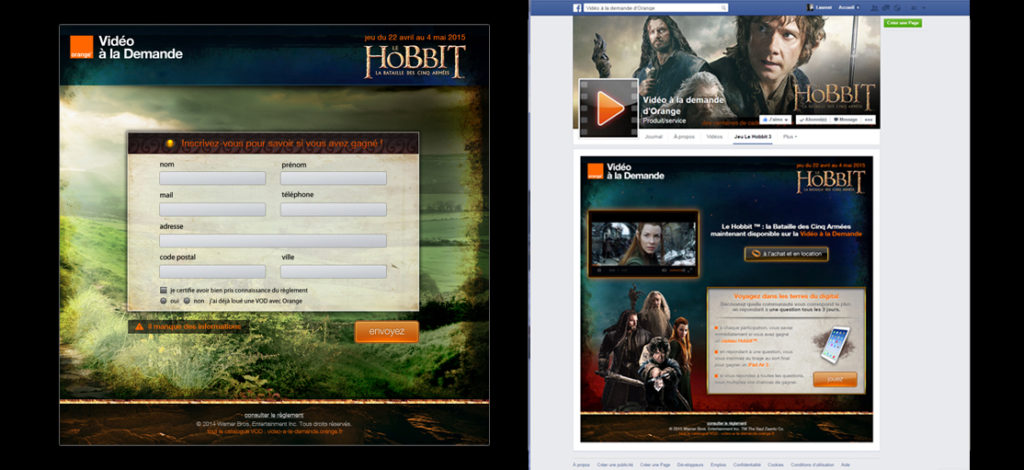Click the 'à l'achat et en location' button
This screenshot has height=470, width=1024.
pyautogui.click(x=786, y=254)
